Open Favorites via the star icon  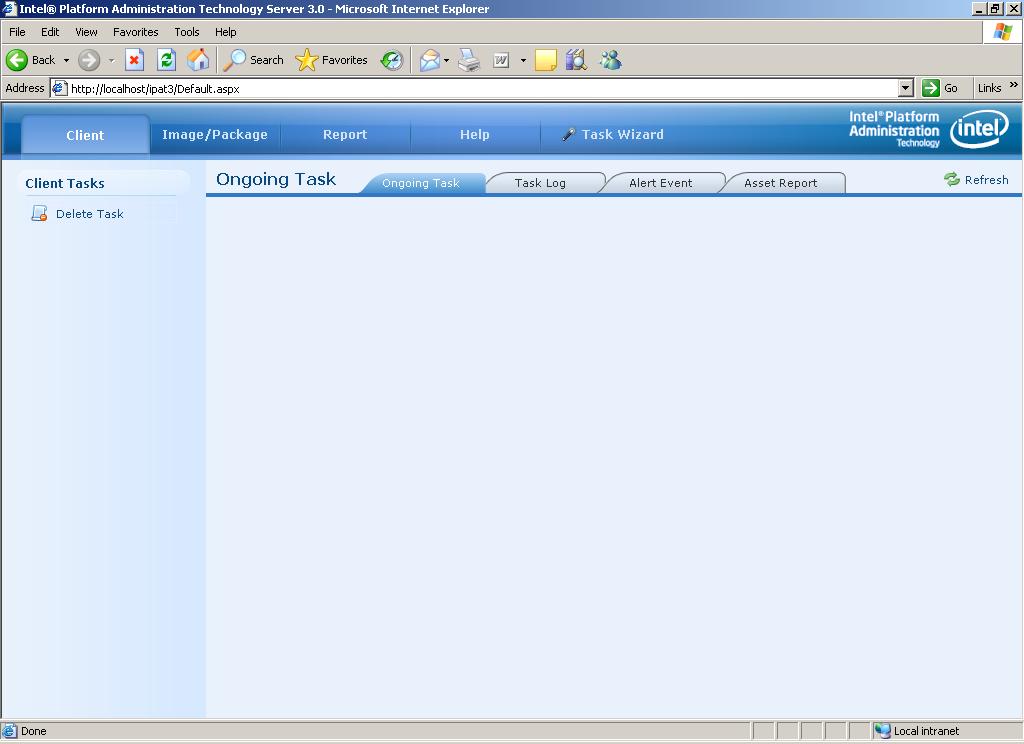(306, 60)
